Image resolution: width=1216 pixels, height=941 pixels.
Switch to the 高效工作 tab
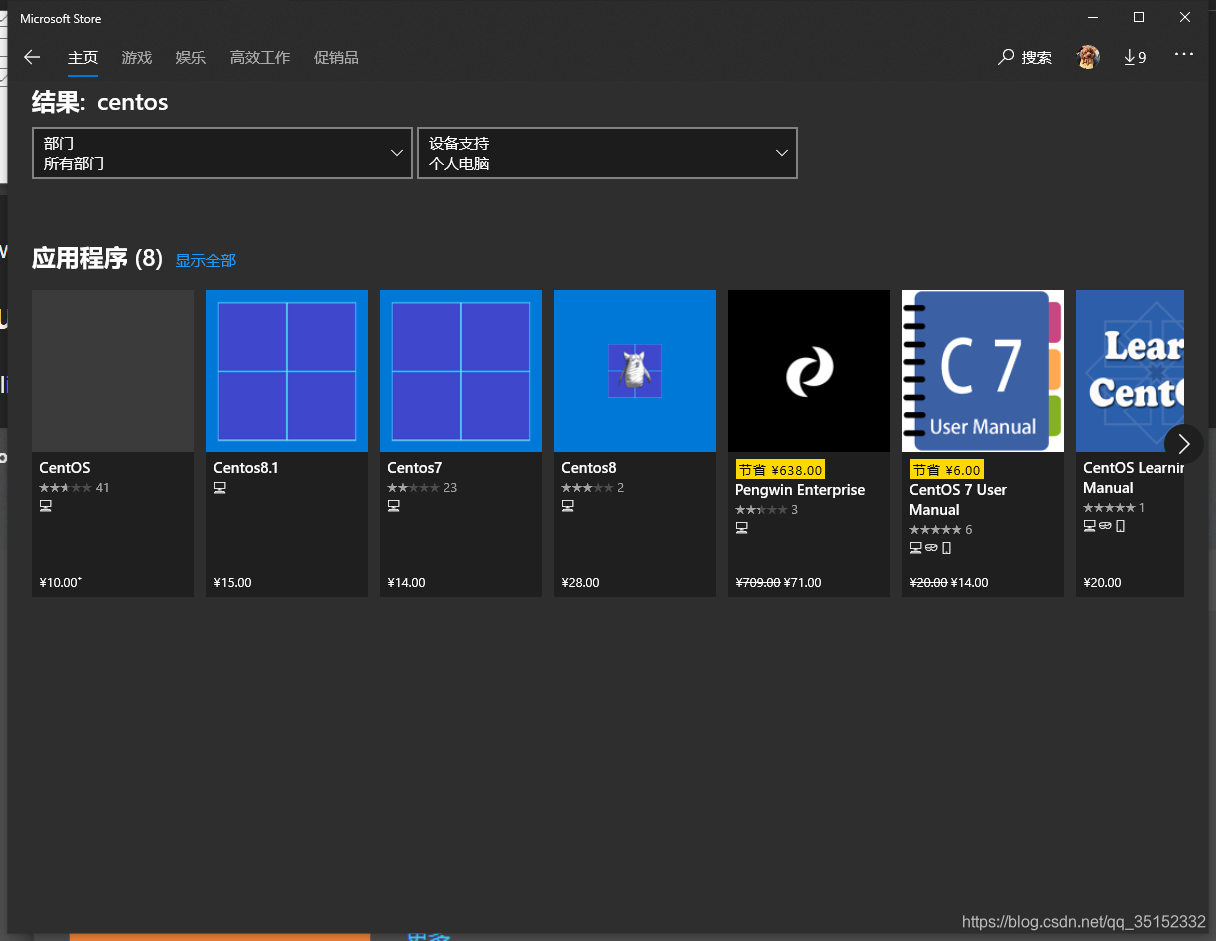point(260,57)
